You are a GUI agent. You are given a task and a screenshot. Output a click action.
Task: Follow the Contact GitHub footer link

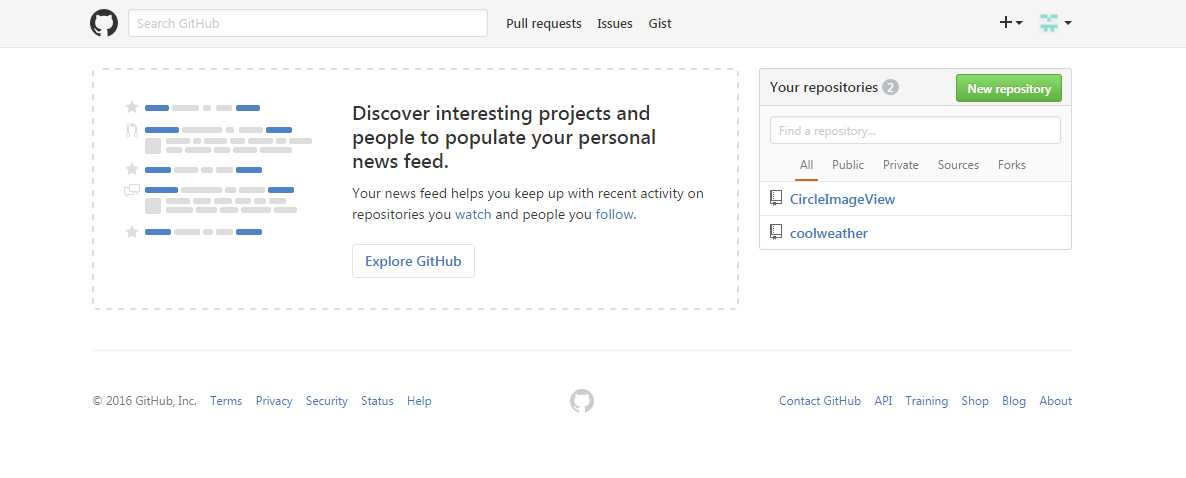pos(820,401)
